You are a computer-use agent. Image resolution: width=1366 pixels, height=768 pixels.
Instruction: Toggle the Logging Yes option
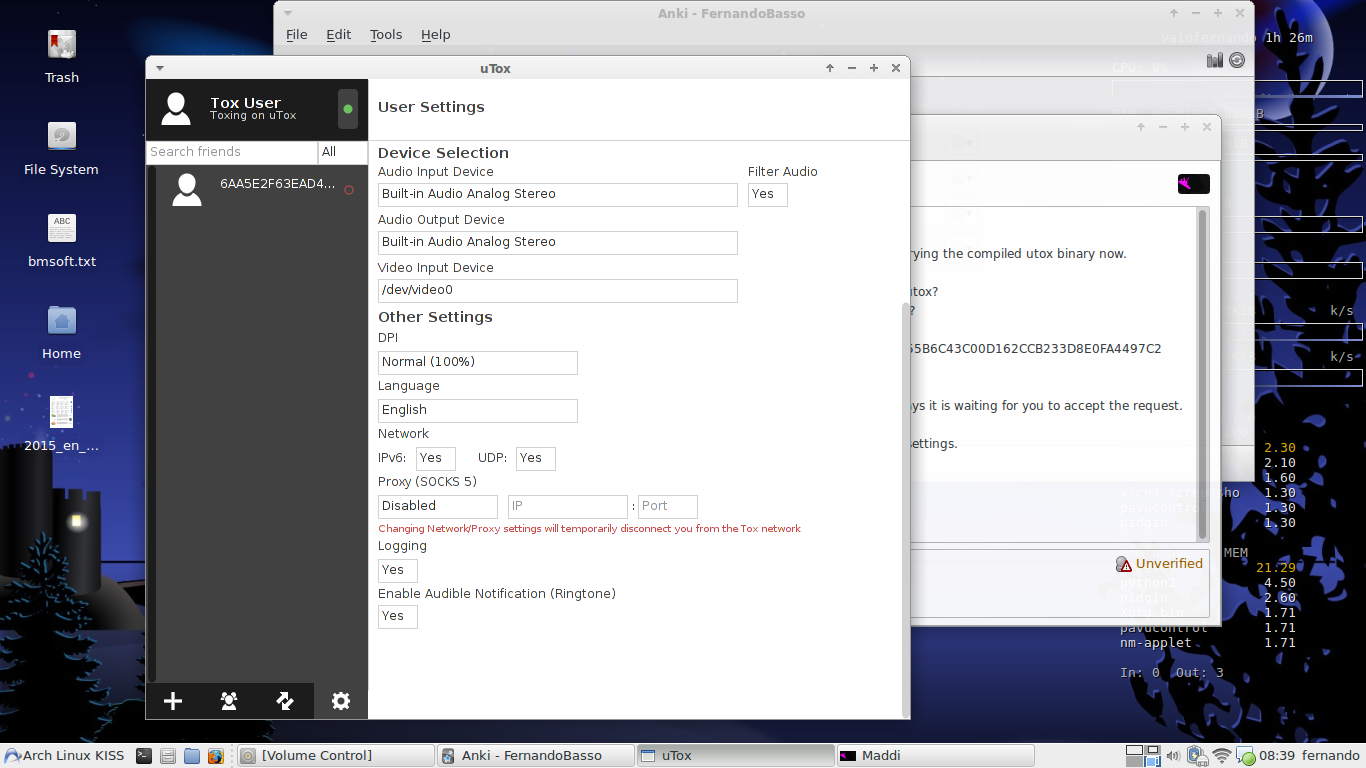click(x=398, y=570)
